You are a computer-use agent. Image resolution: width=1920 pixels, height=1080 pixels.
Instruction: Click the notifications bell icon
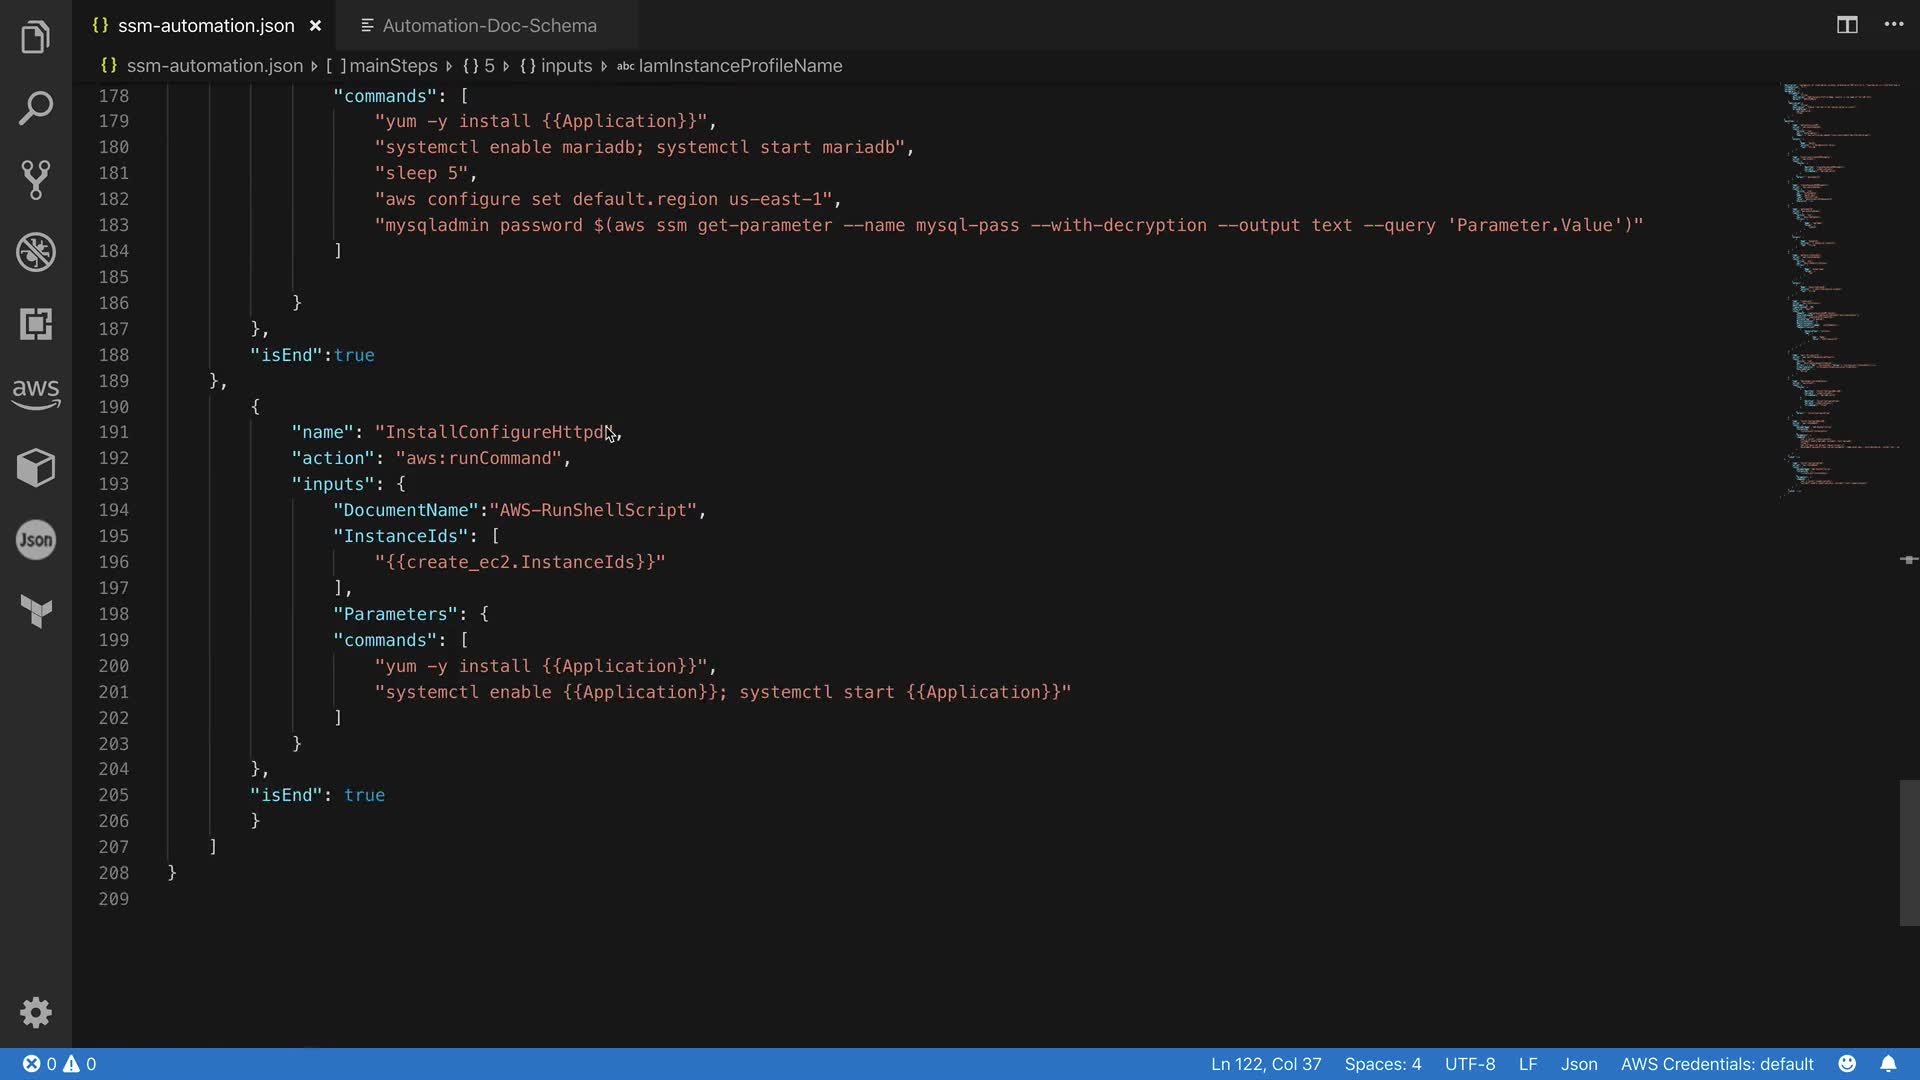[1888, 1064]
